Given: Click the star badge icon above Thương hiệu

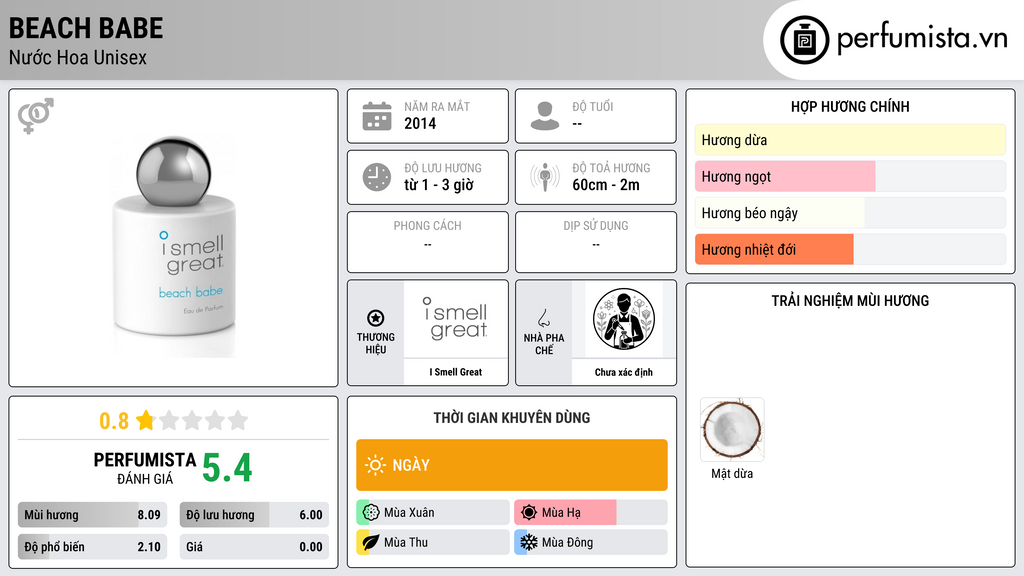Looking at the screenshot, I should [x=376, y=318].
